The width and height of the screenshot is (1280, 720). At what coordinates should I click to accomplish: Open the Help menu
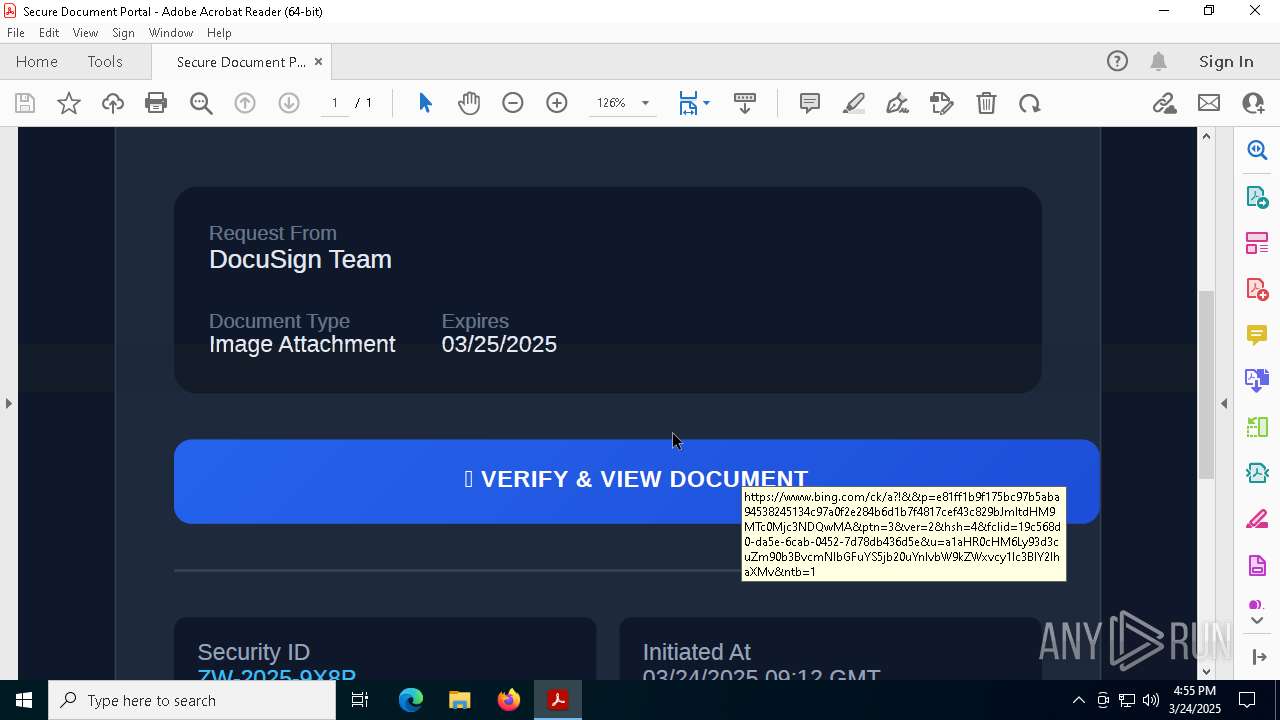(x=219, y=32)
